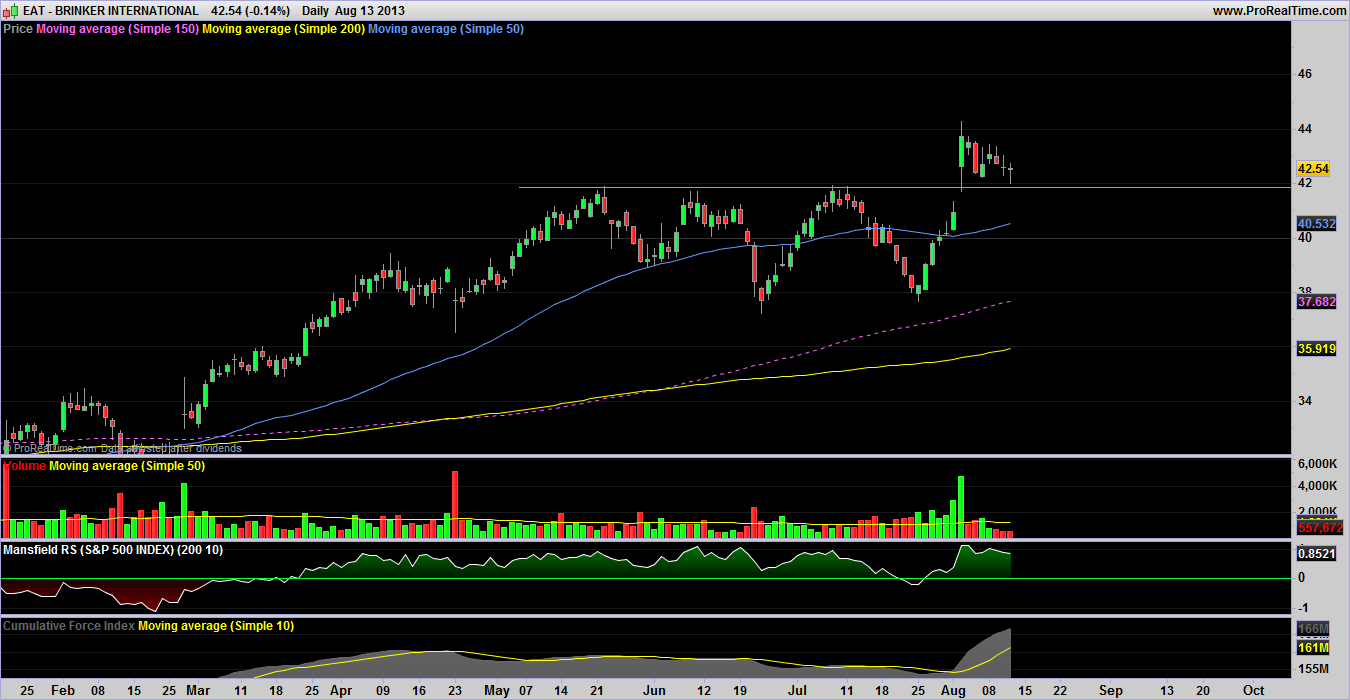Select the Price indicator label
1350x700 pixels.
coord(18,29)
